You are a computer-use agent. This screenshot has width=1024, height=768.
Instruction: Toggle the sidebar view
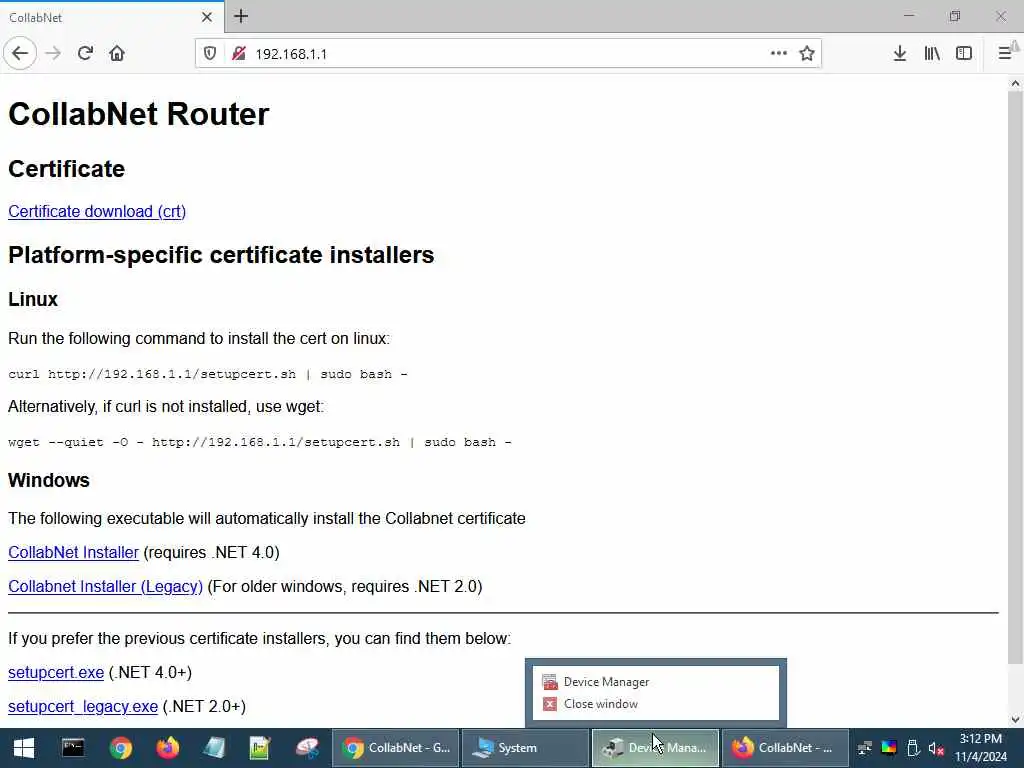pyautogui.click(x=964, y=54)
